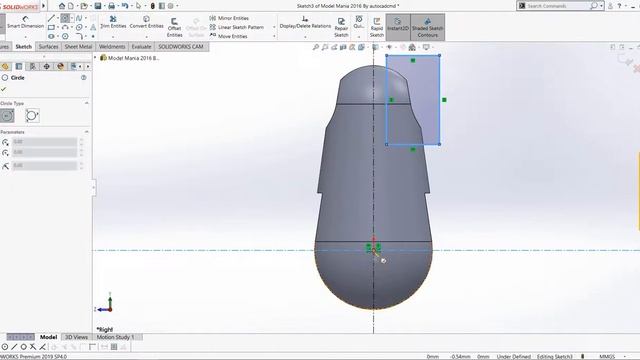Screen dimensions: 640x360
Task: Open the MMGS unit system menu
Action: pyautogui.click(x=607, y=356)
